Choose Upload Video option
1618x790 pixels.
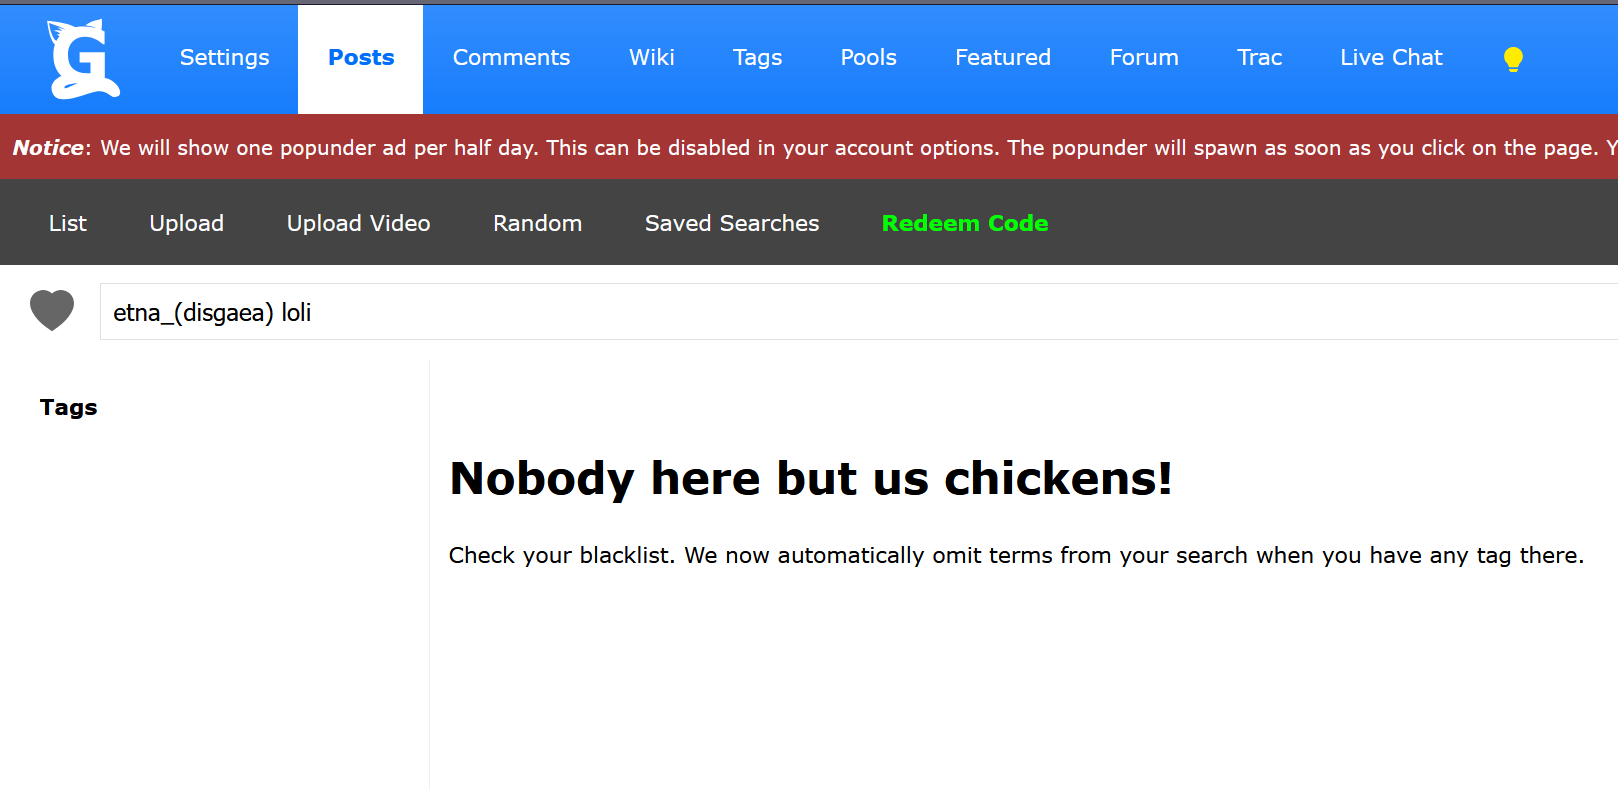(358, 223)
